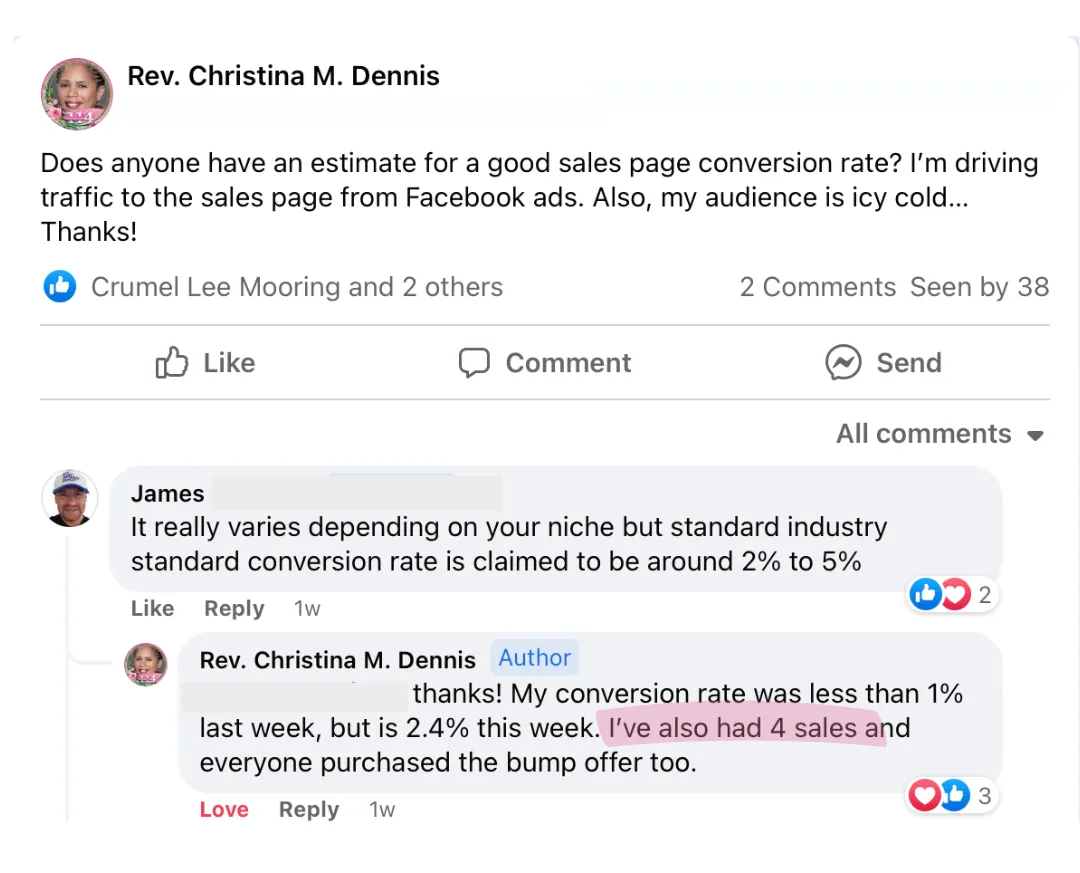Click James's name in the comment
The width and height of the screenshot is (1080, 873).
[168, 493]
